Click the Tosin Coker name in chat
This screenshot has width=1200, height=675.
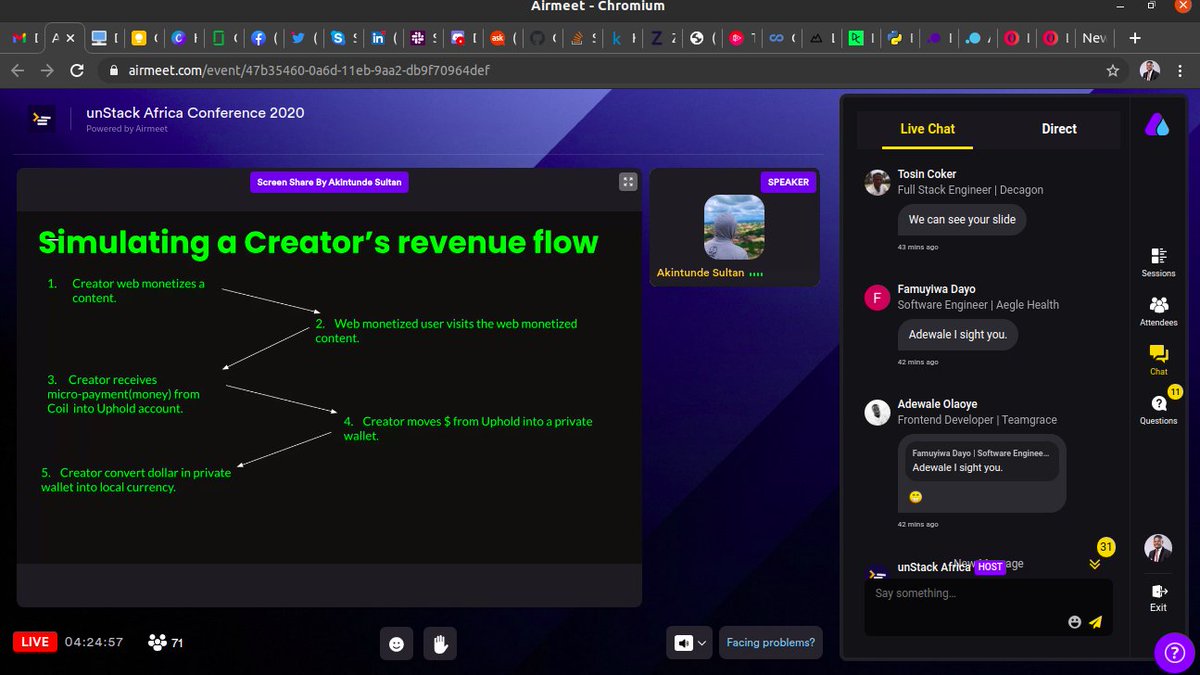(x=927, y=174)
